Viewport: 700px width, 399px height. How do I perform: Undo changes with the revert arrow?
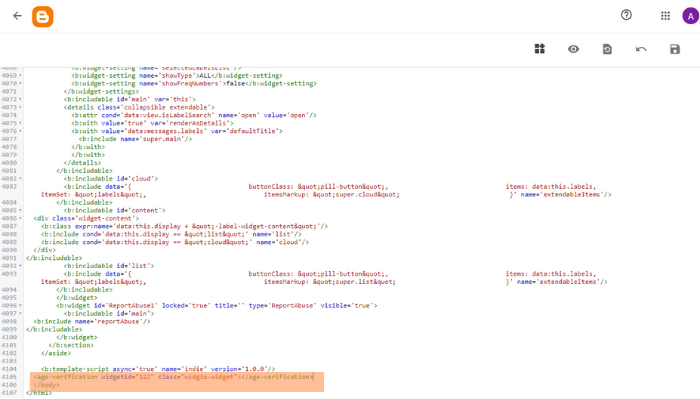tap(641, 49)
